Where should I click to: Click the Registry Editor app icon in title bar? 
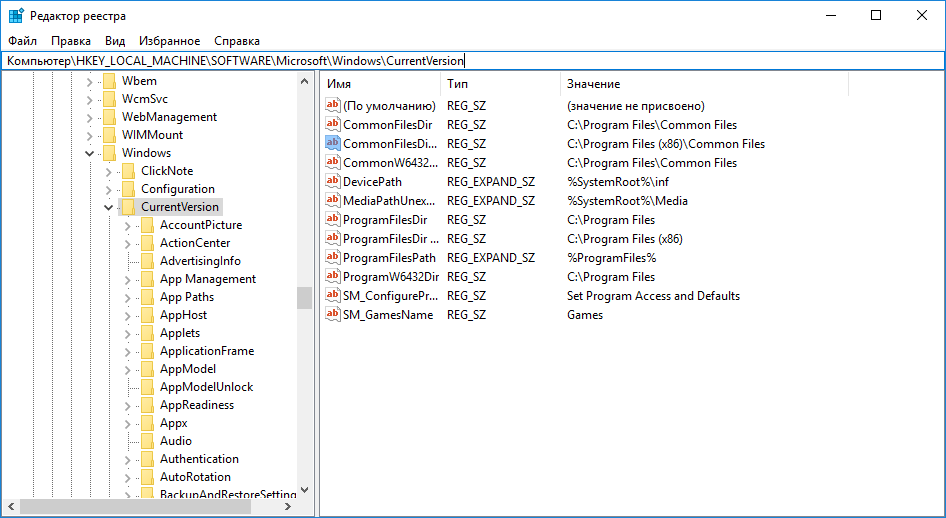coord(16,15)
